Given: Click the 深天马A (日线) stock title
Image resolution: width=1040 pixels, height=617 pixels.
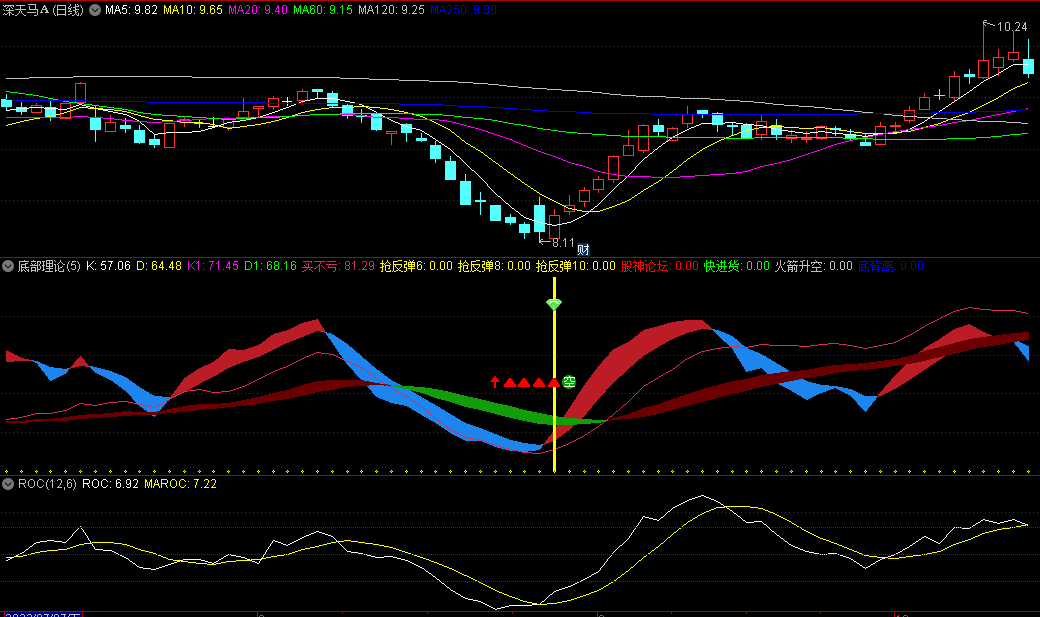Looking at the screenshot, I should click(x=43, y=10).
